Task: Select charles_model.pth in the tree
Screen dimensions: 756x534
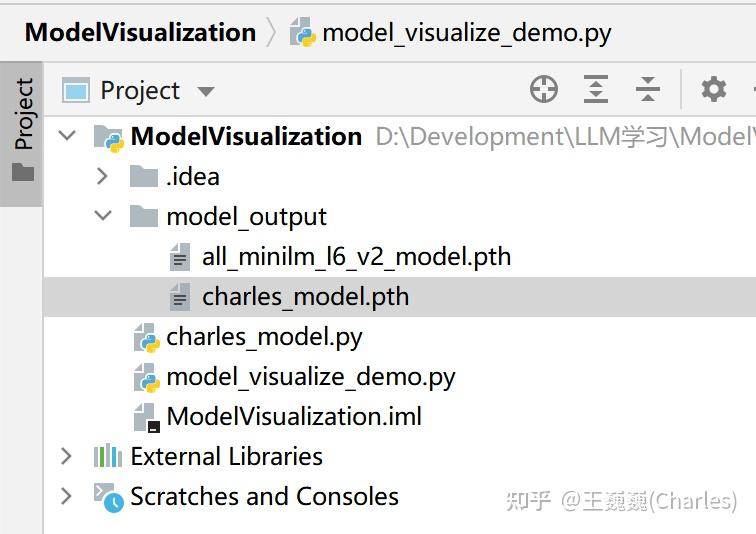Action: point(305,297)
